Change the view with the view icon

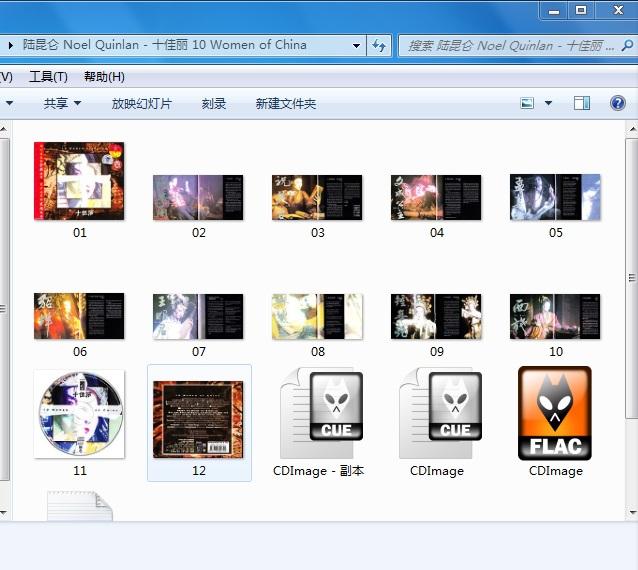527,103
